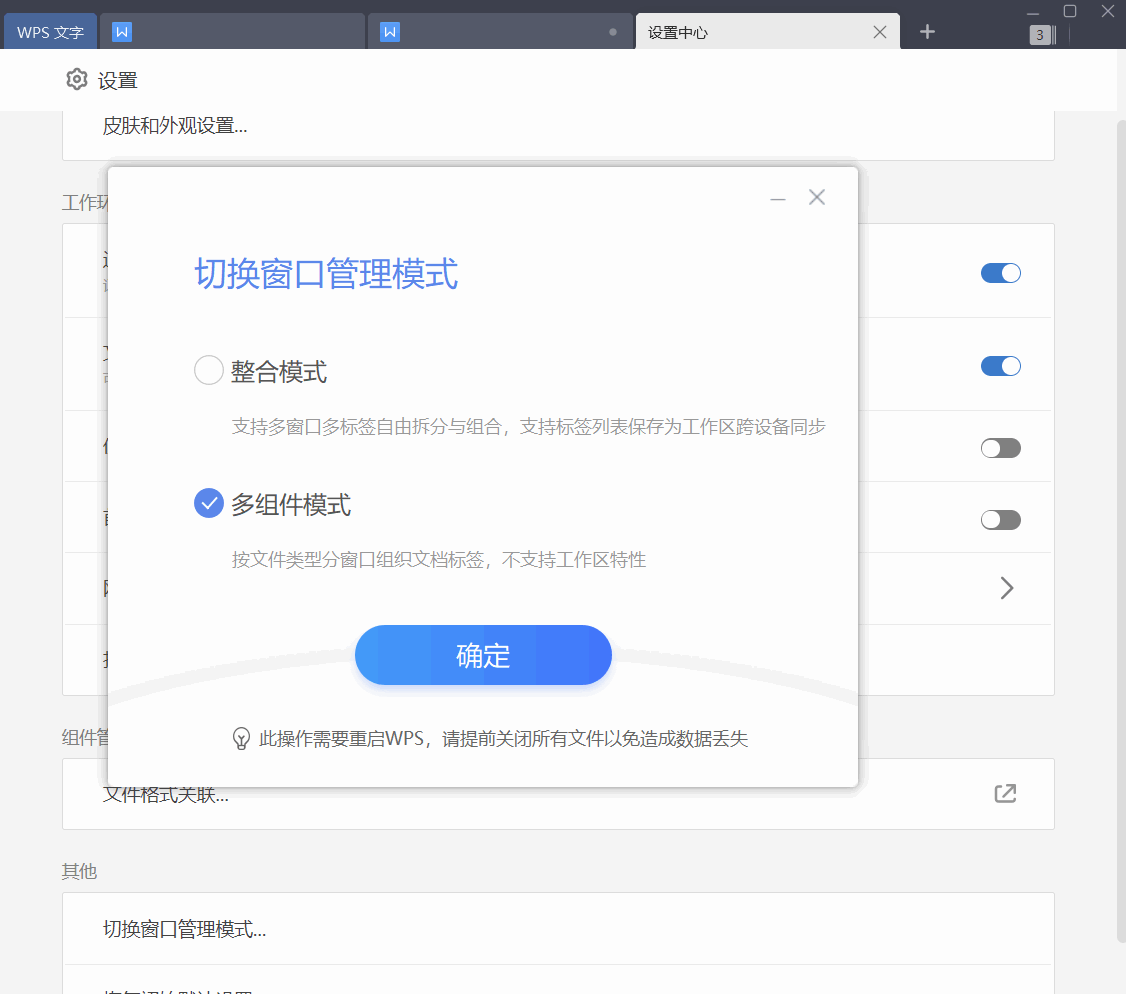The height and width of the screenshot is (994, 1126).
Task: Open the external link icon for 文件格式关联
Action: (1005, 793)
